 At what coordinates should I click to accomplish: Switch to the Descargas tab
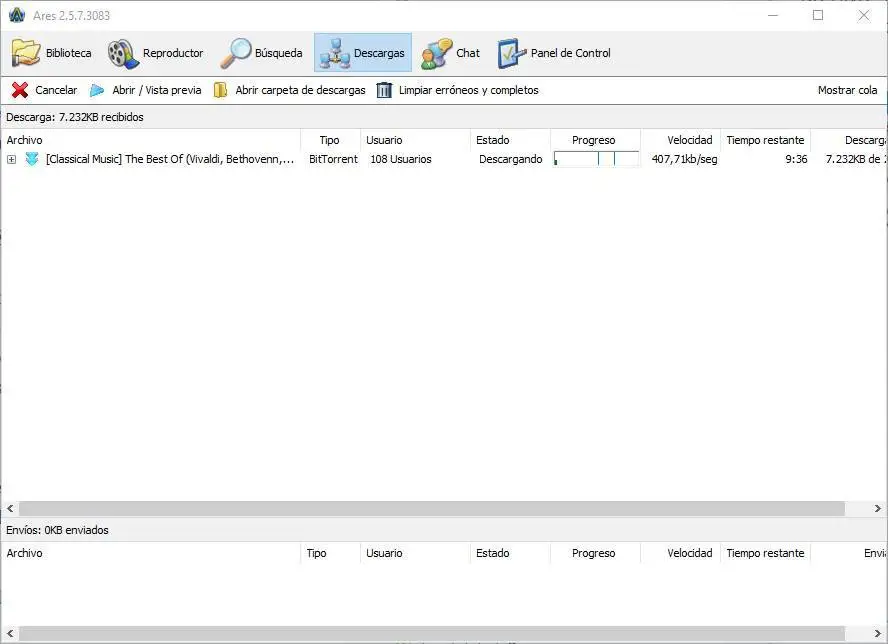pyautogui.click(x=363, y=53)
